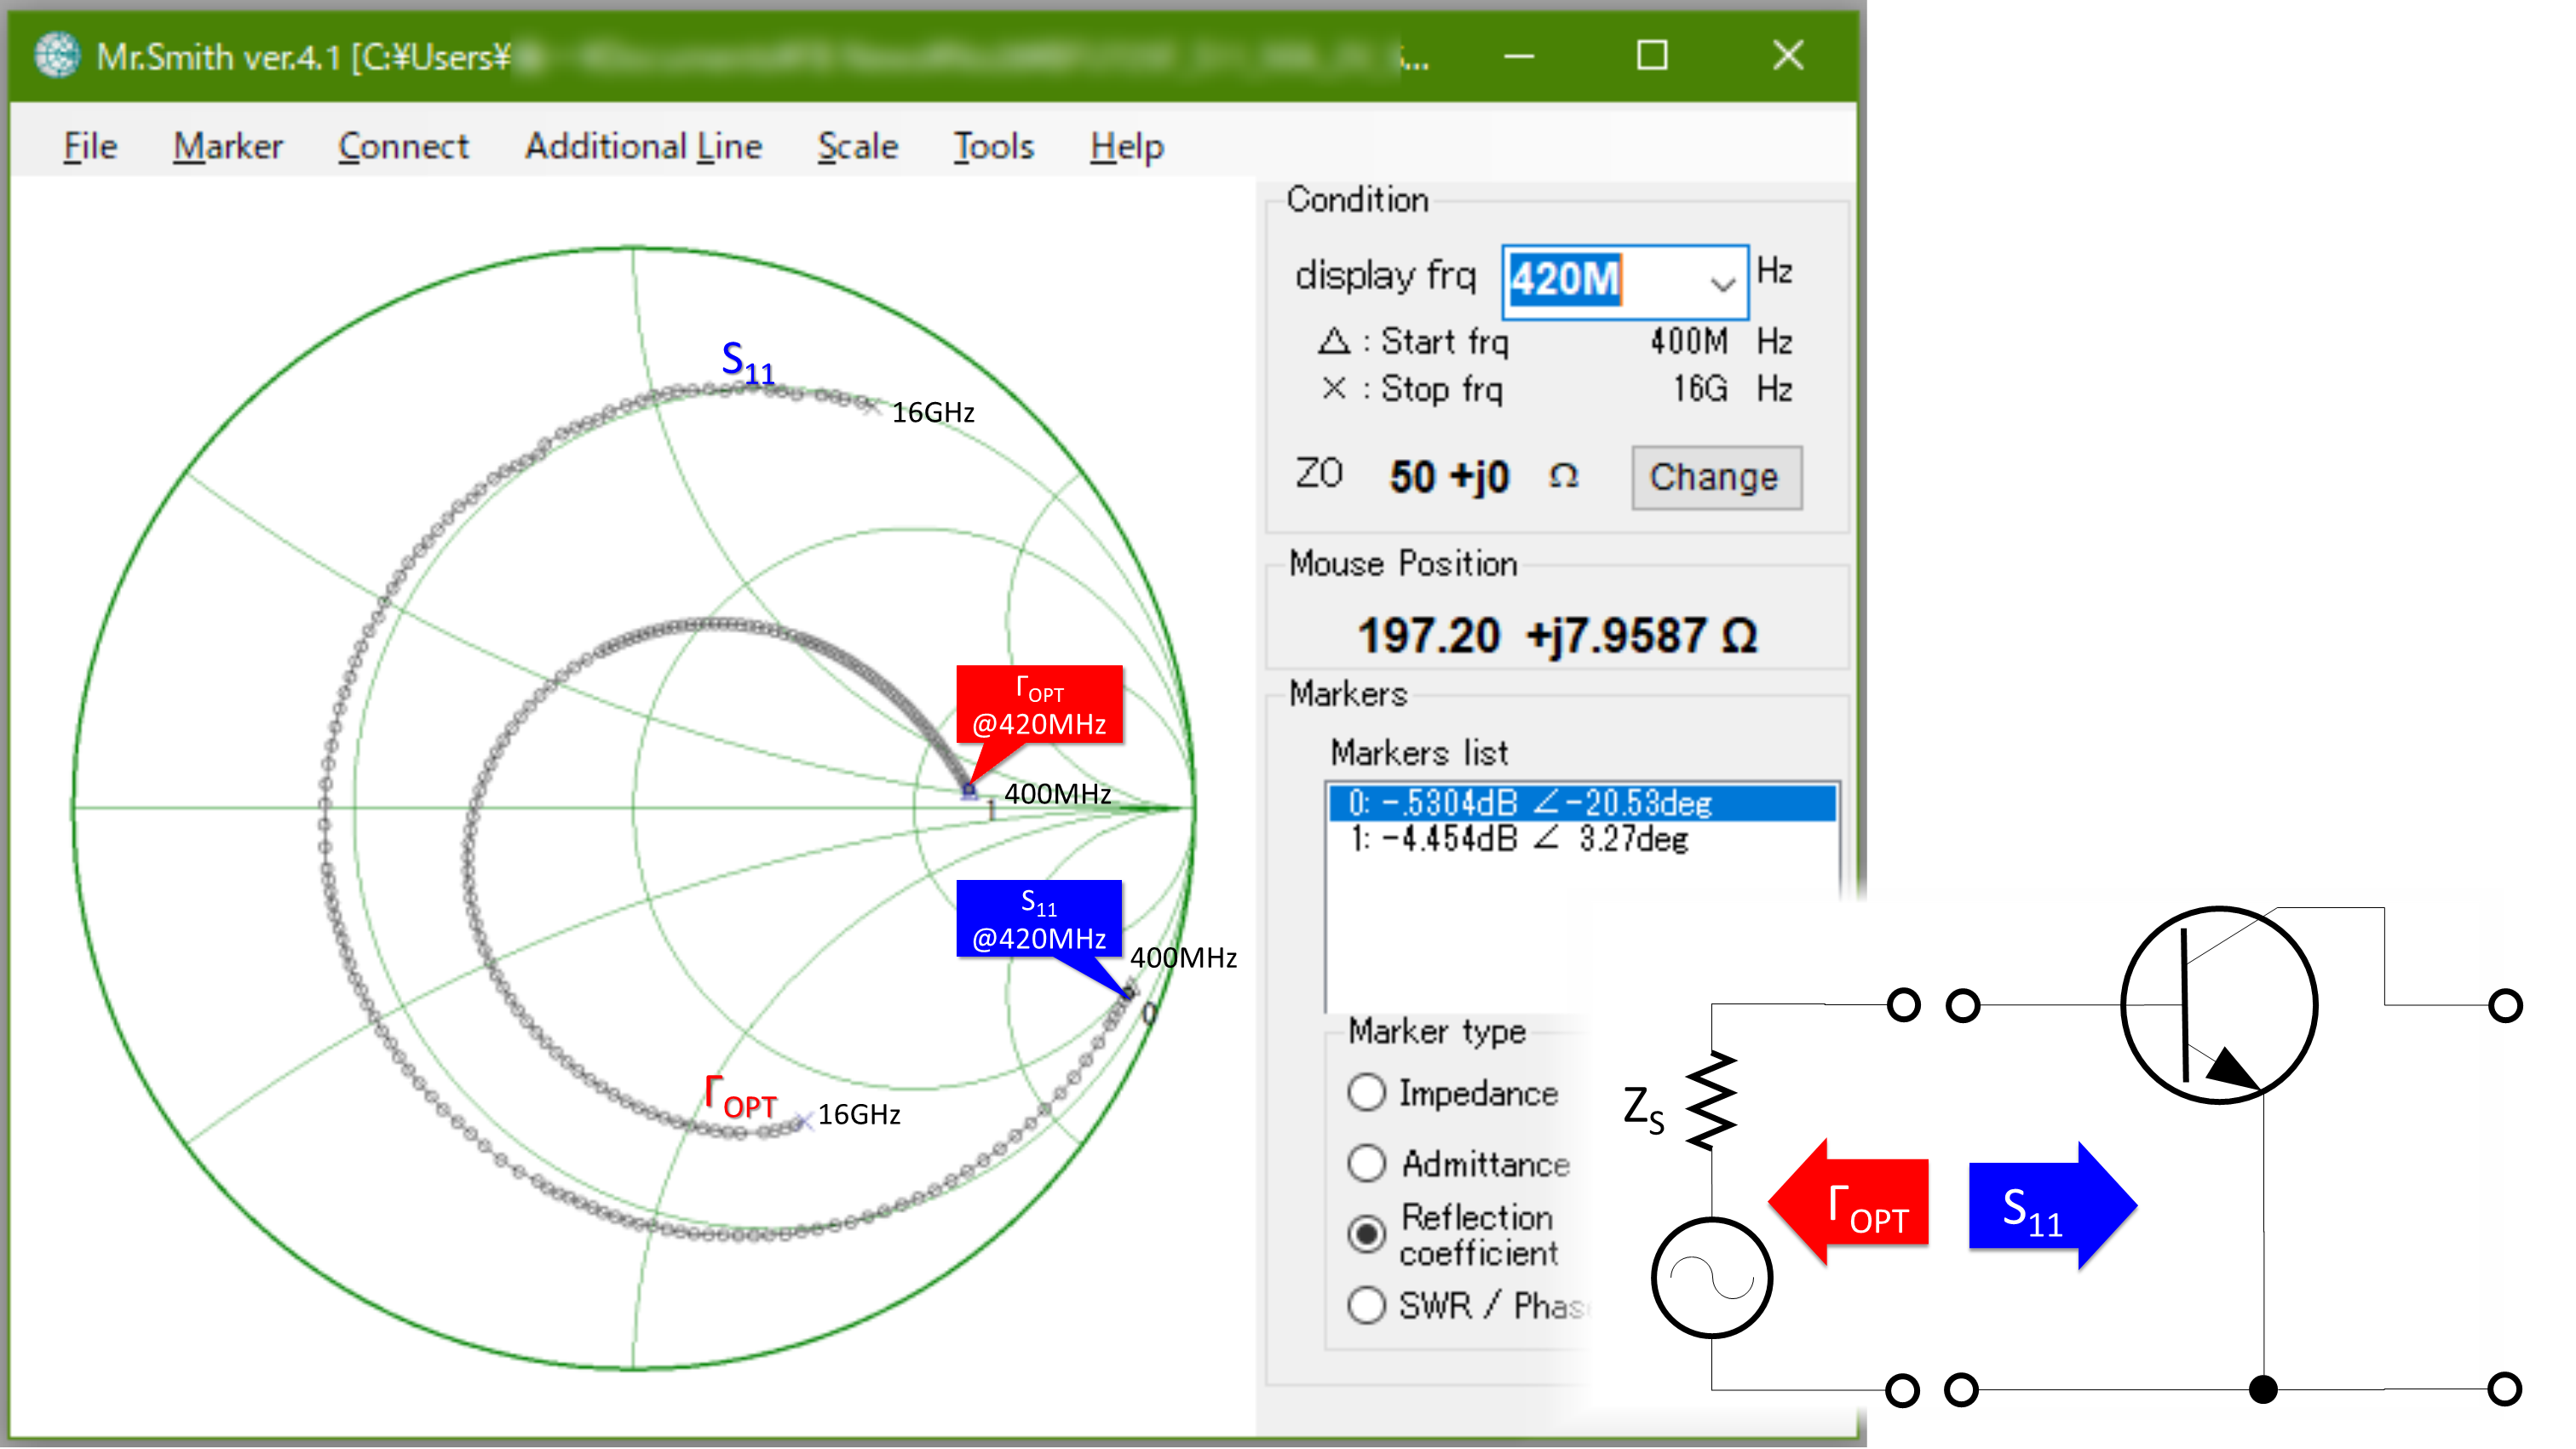2576x1449 pixels.
Task: Click marker 1 point near 400MHz on chart
Action: point(969,792)
